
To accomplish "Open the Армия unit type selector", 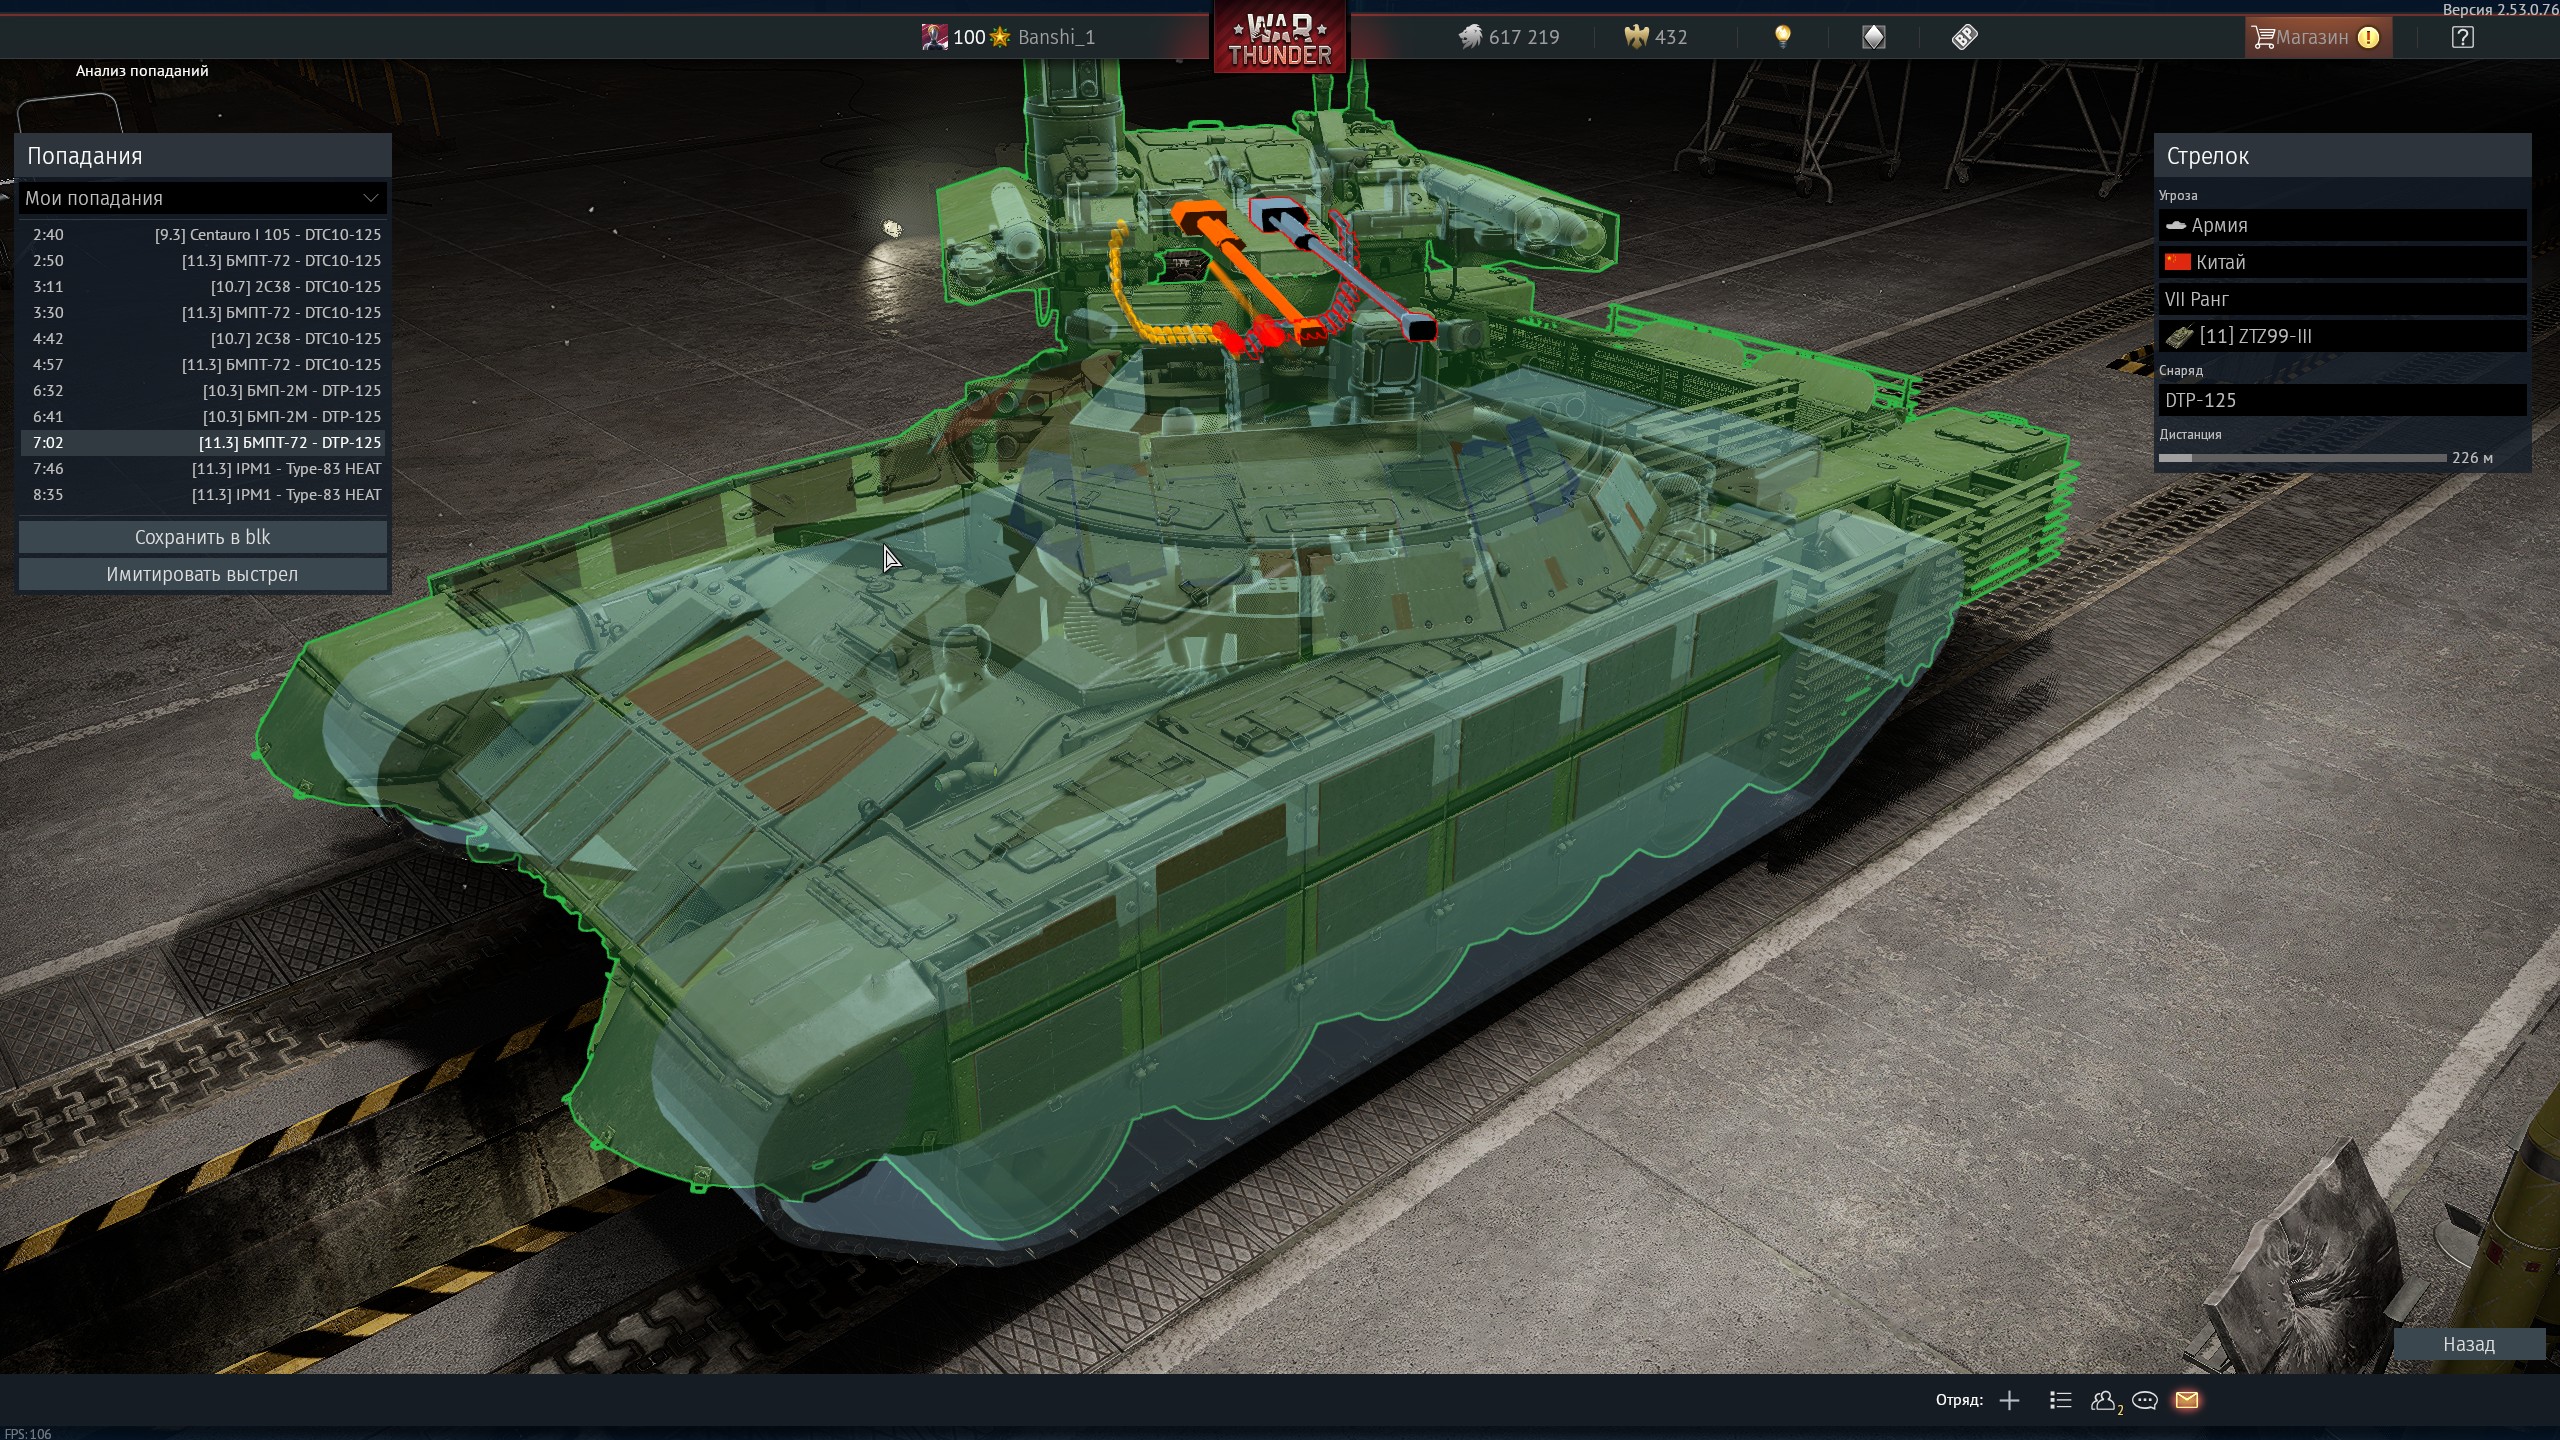I will coord(2341,225).
